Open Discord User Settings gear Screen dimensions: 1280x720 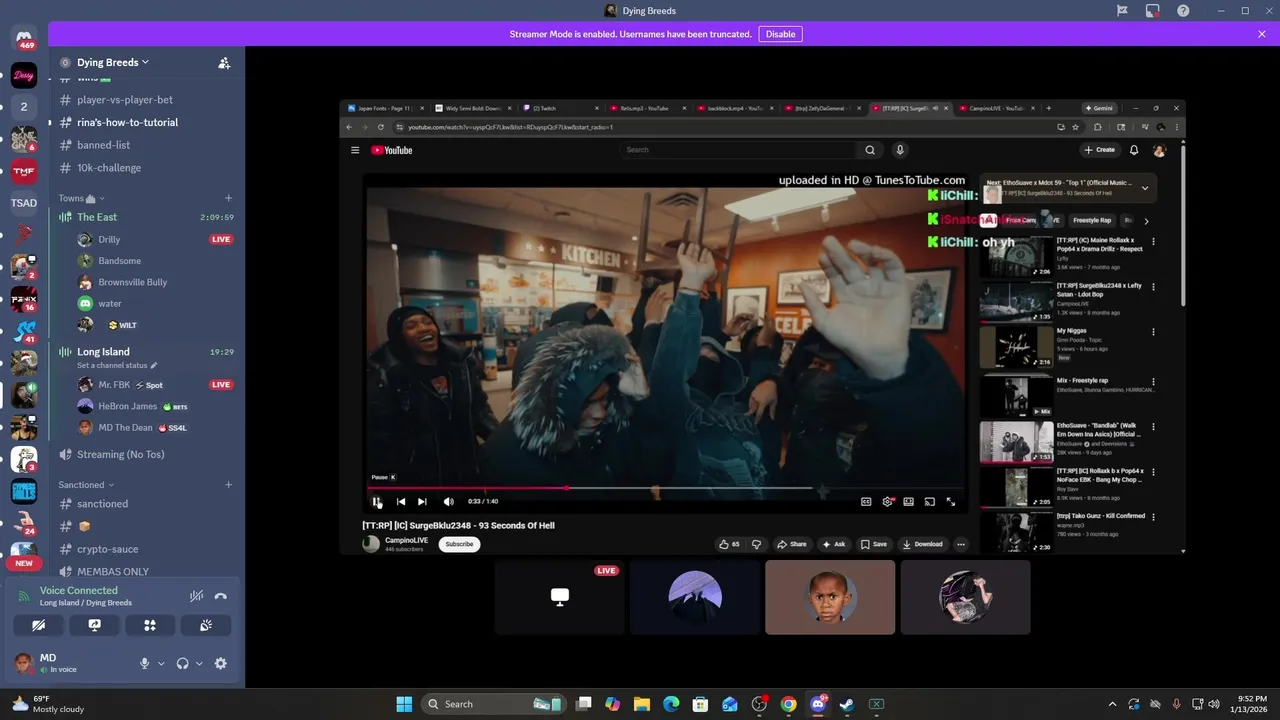221,663
